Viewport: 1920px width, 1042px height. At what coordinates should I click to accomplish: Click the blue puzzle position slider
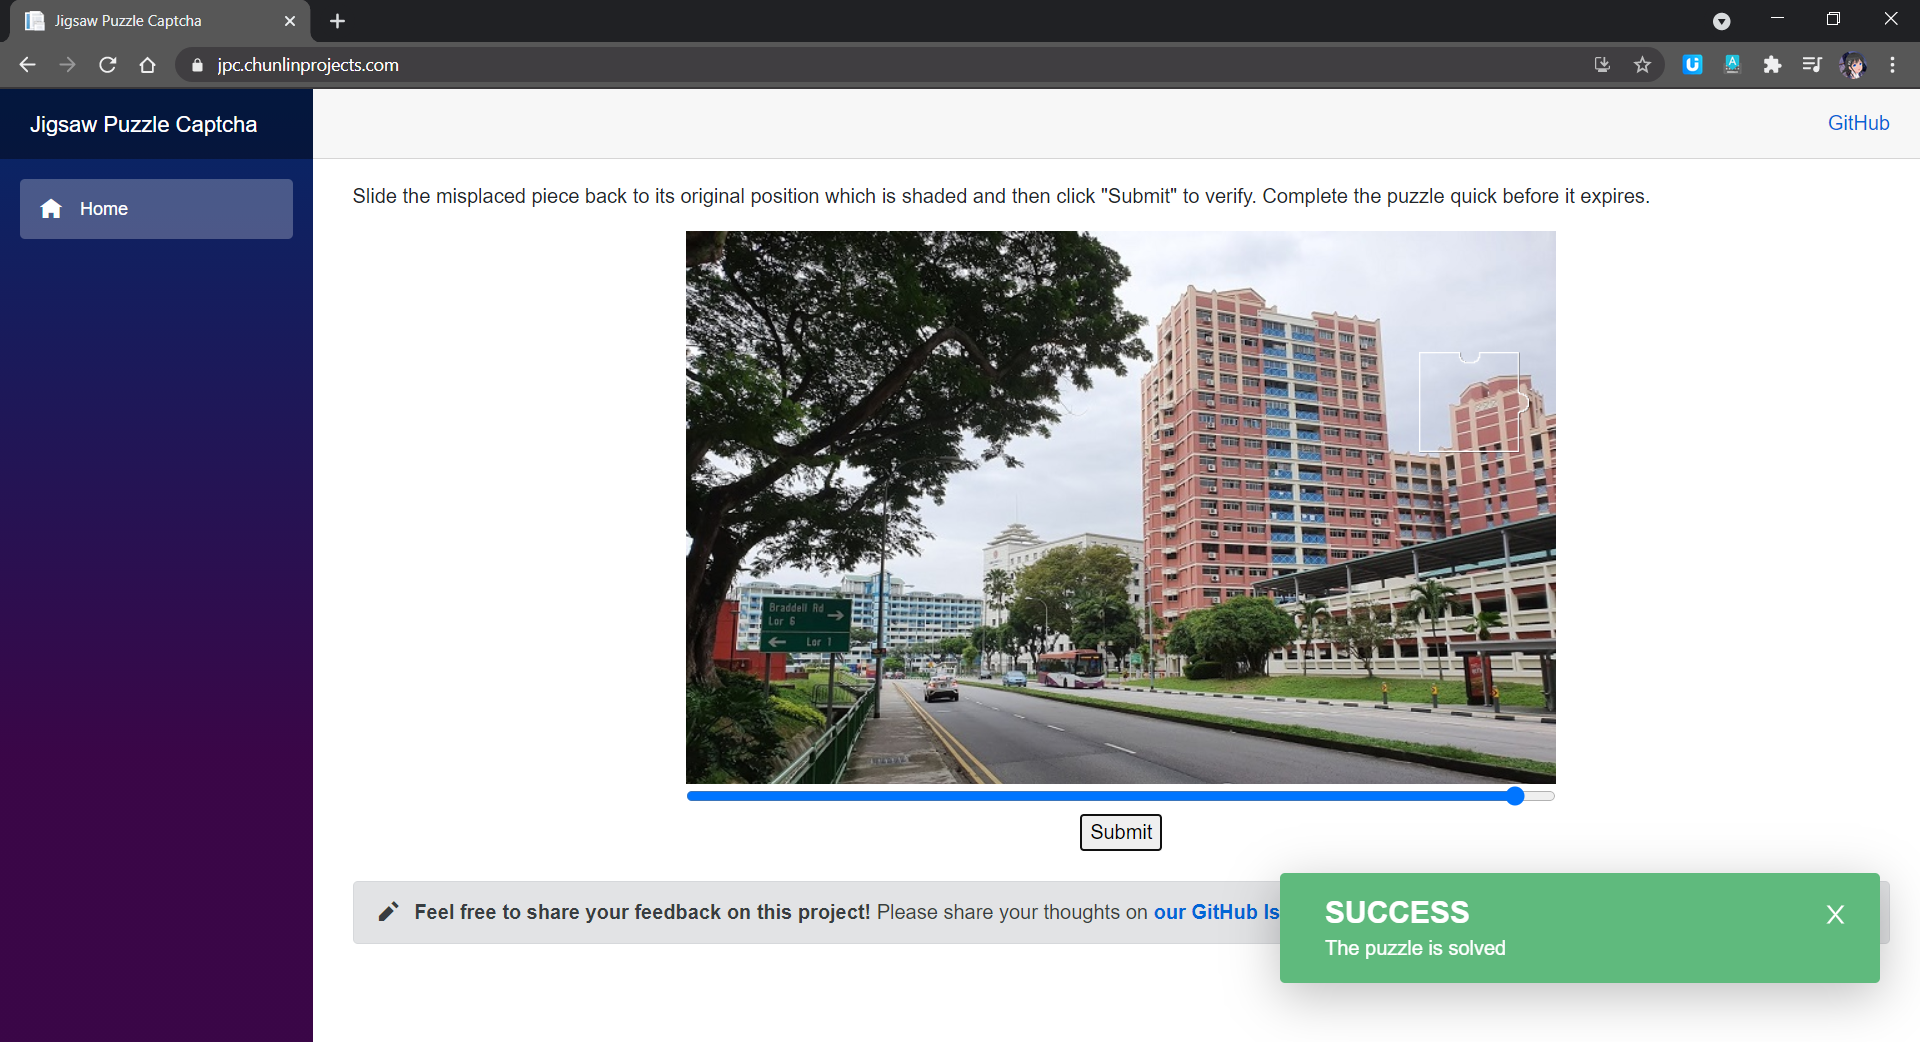pyautogui.click(x=1515, y=796)
